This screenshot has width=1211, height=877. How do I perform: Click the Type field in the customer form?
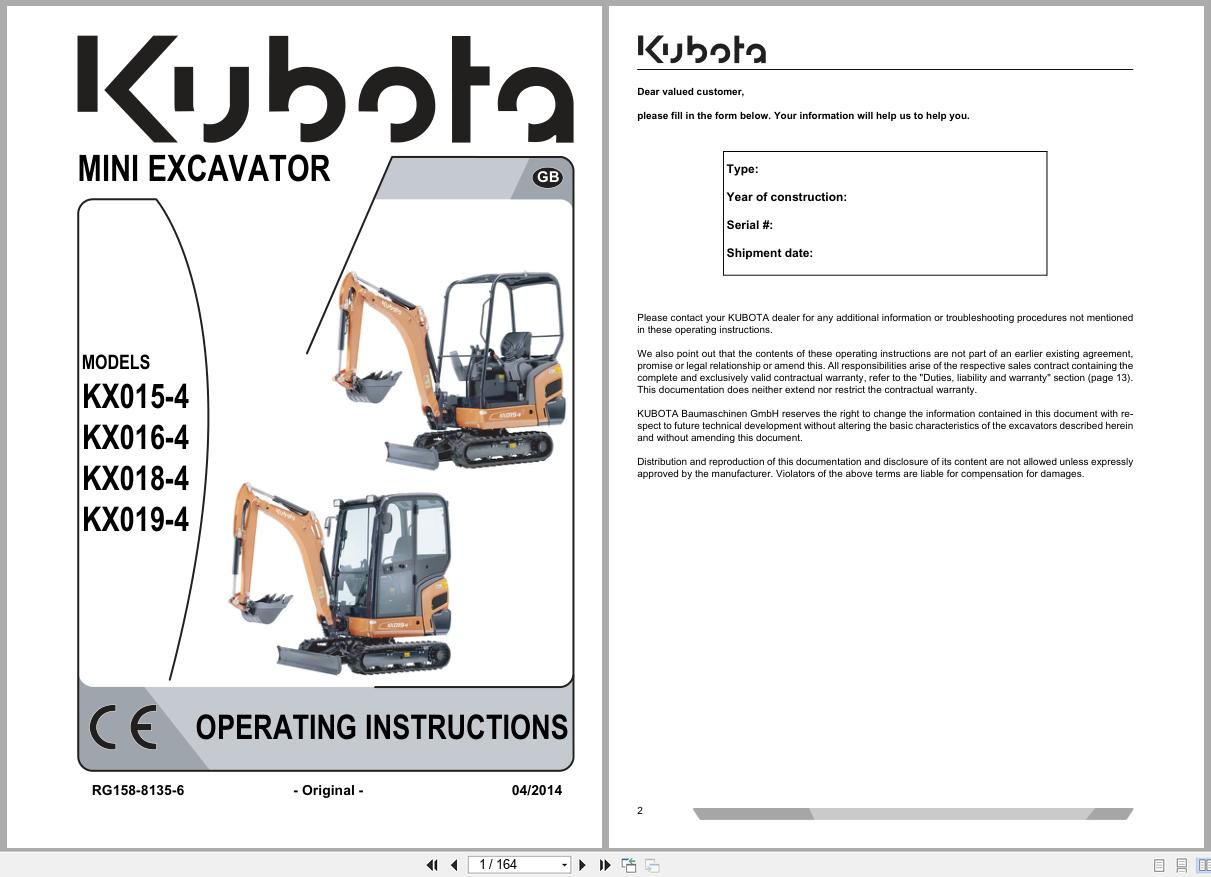(742, 169)
